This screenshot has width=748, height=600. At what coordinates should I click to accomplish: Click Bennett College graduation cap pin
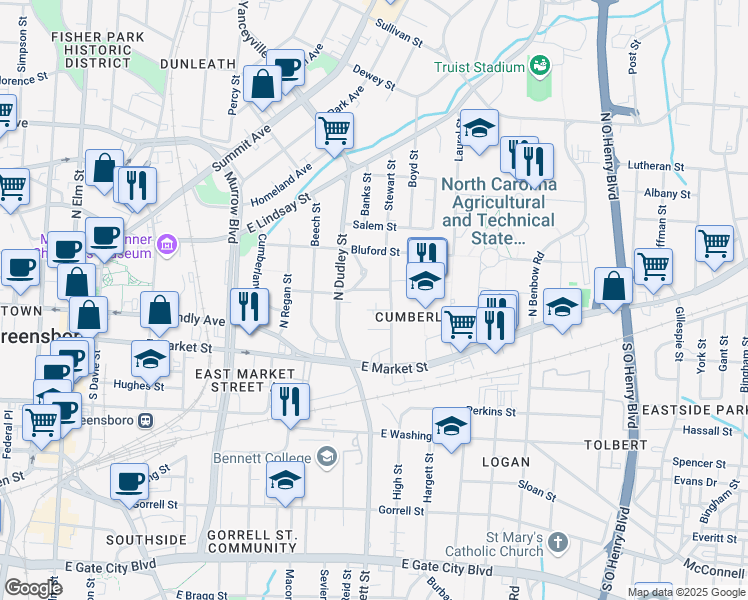(327, 458)
